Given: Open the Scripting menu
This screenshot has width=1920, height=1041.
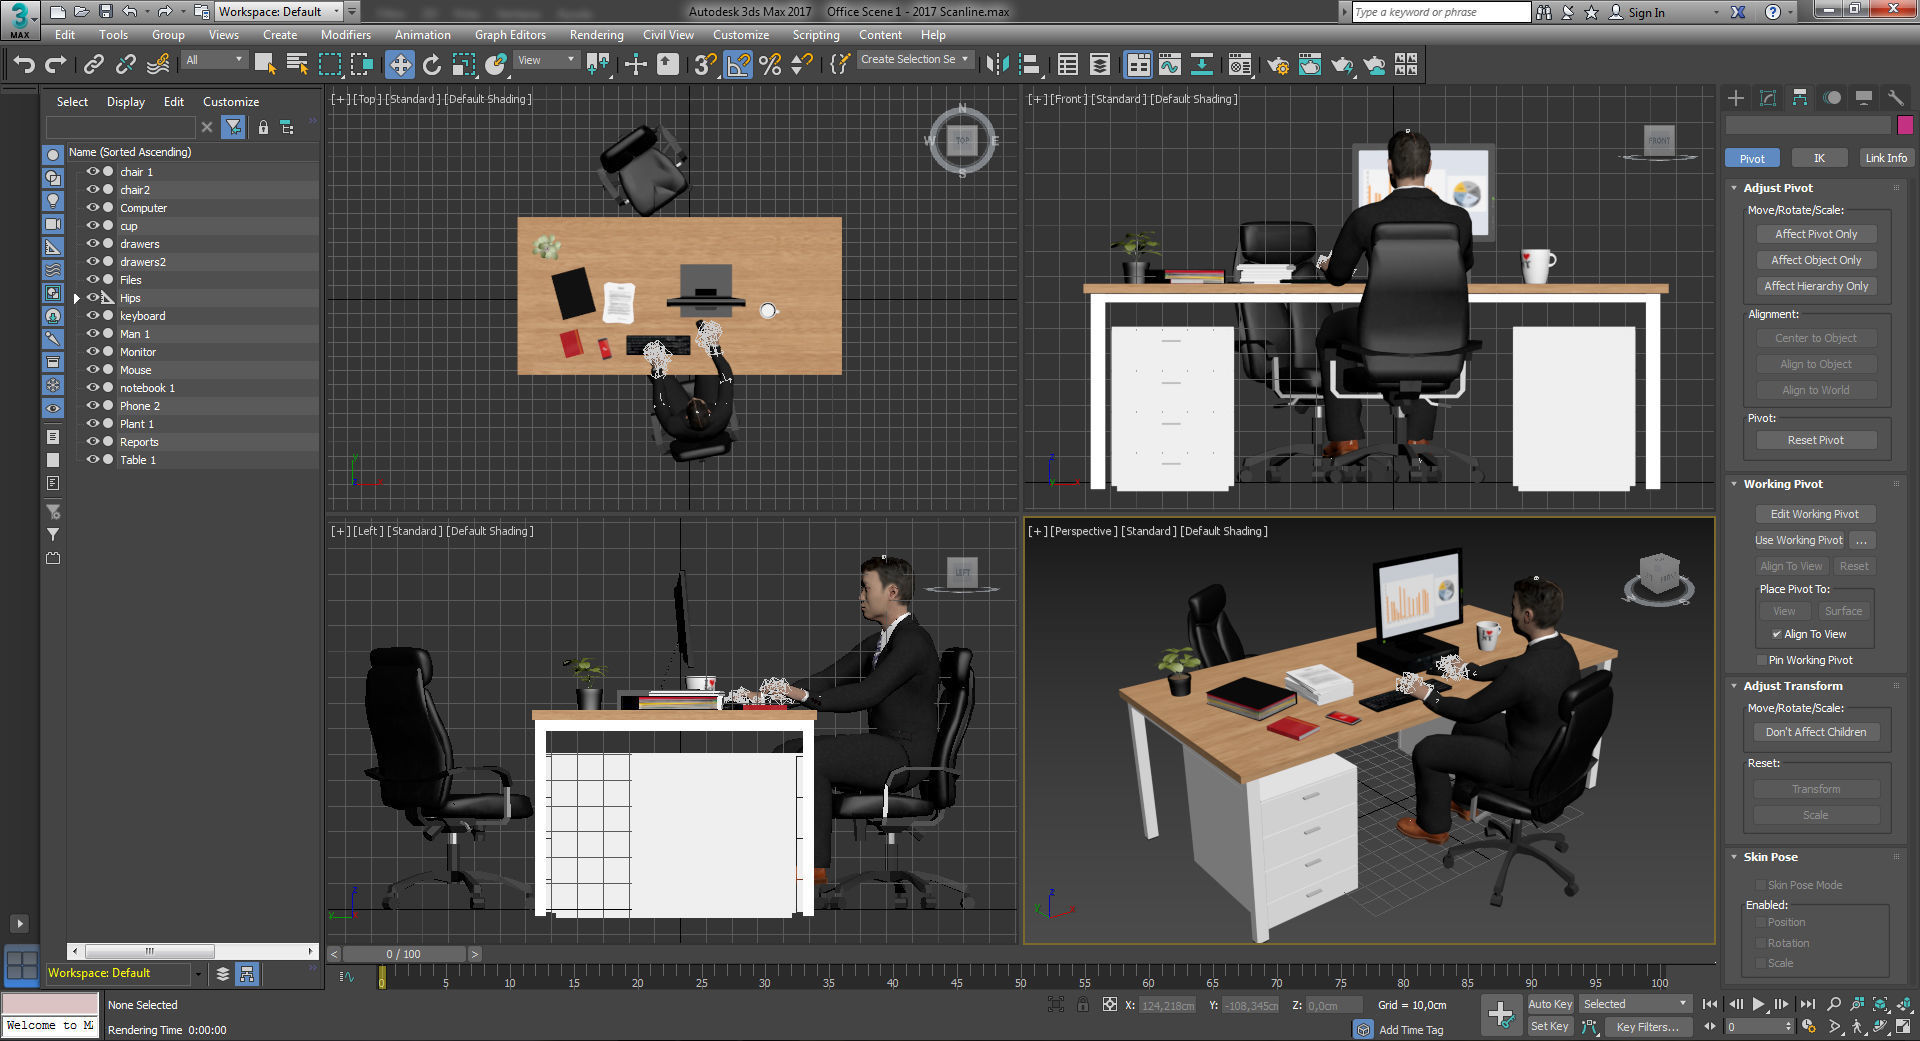Looking at the screenshot, I should 816,35.
